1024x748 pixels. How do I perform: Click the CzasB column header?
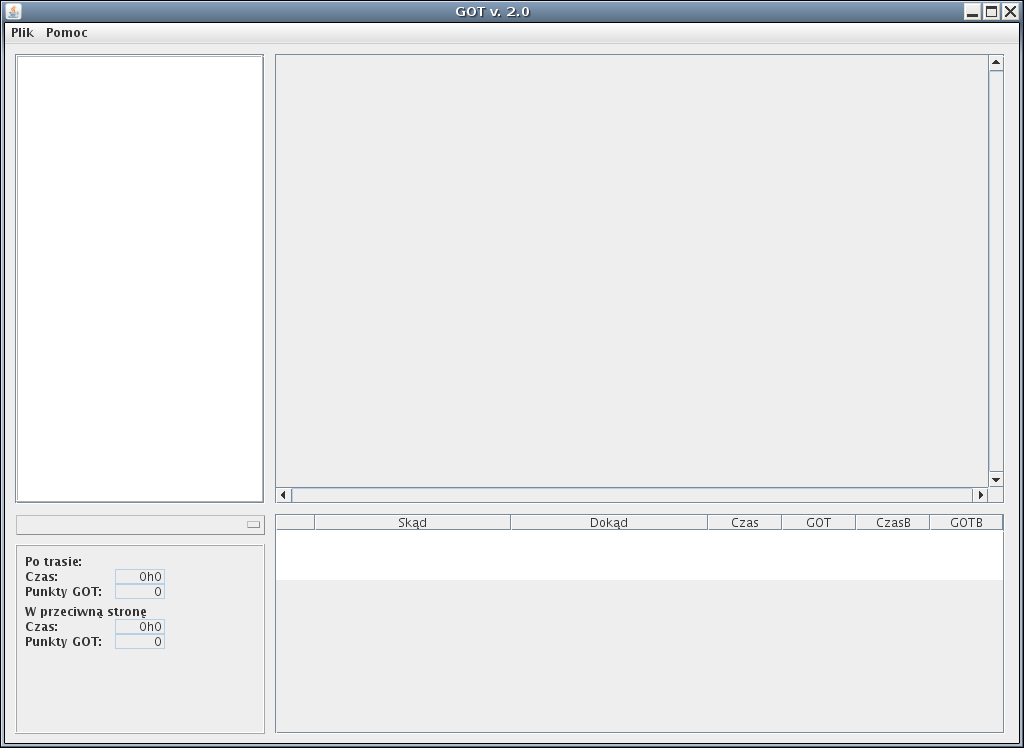pyautogui.click(x=893, y=523)
